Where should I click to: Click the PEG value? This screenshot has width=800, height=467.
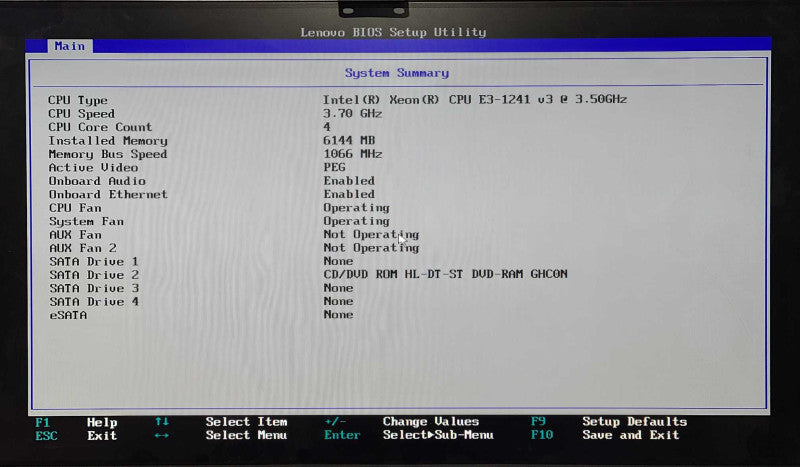click(x=334, y=167)
